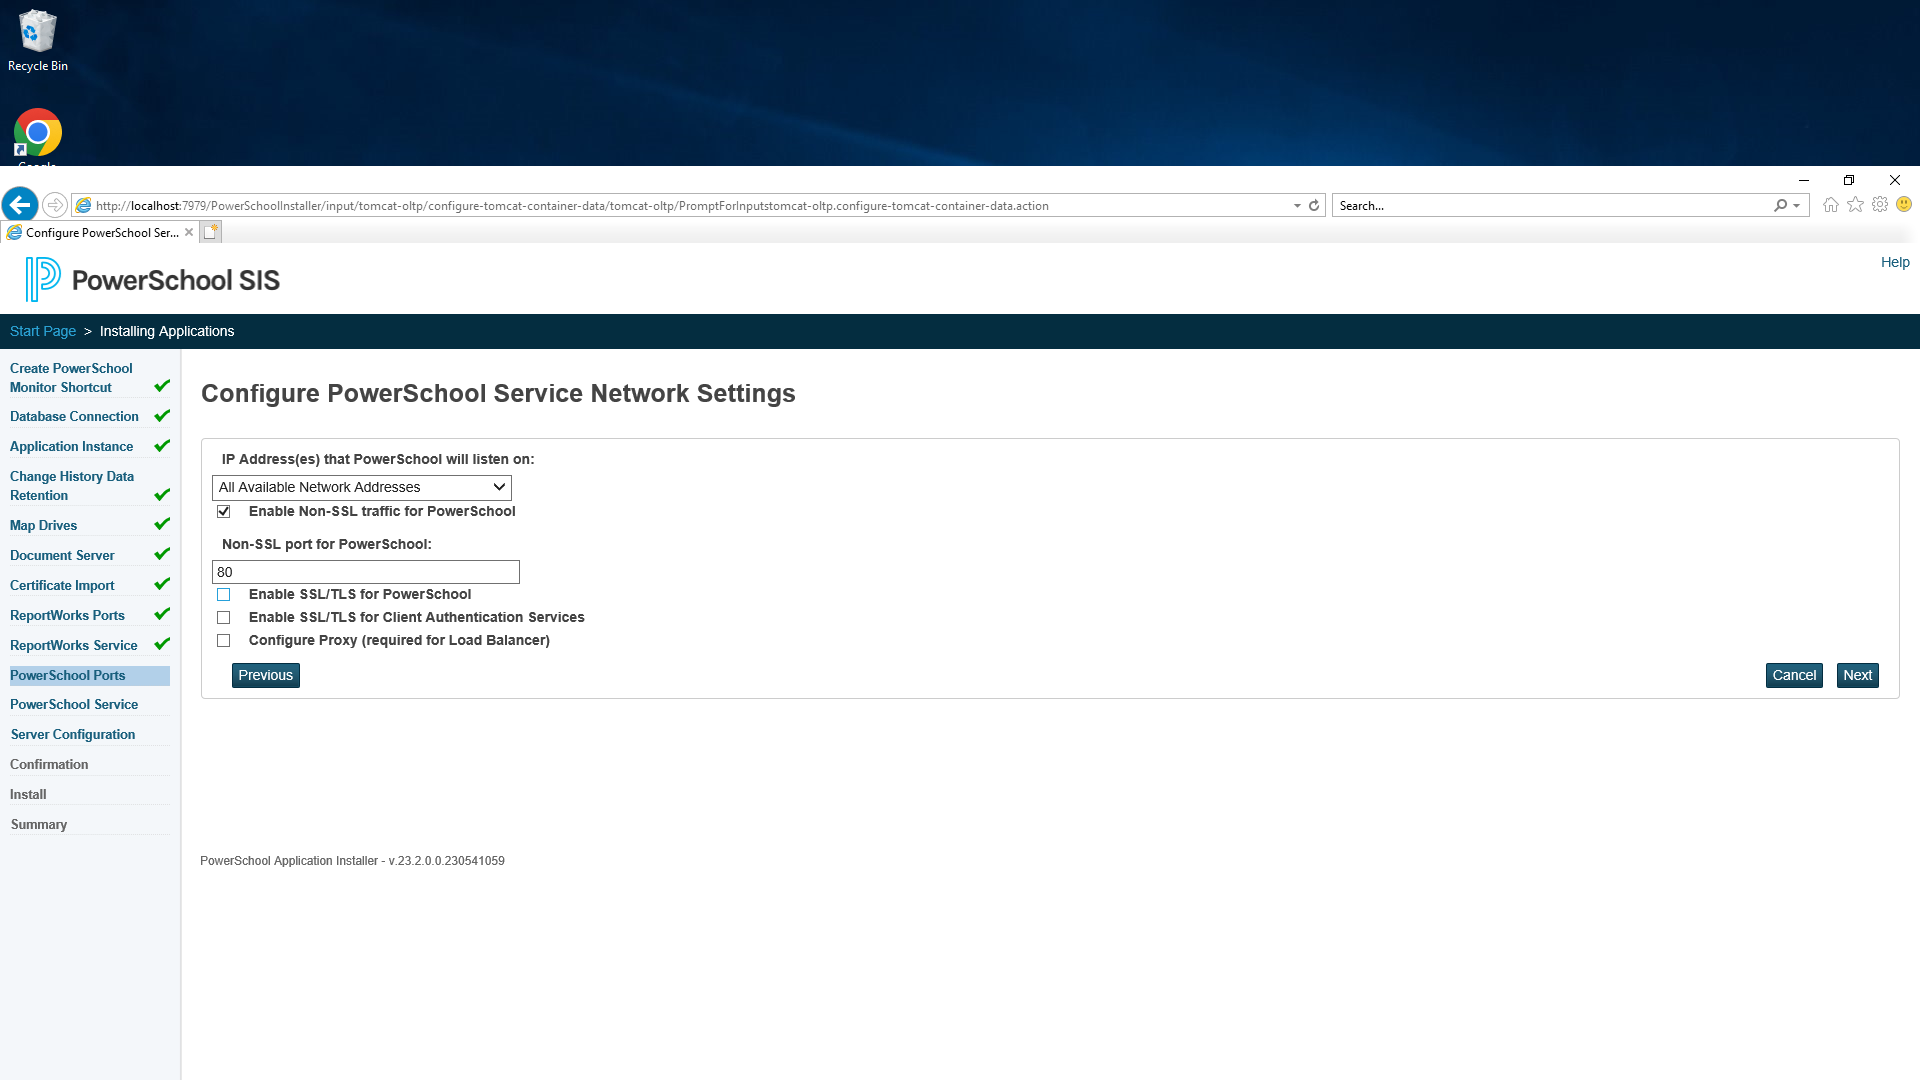
Task: Click the green check beside ReportWorks Ports
Action: click(162, 614)
